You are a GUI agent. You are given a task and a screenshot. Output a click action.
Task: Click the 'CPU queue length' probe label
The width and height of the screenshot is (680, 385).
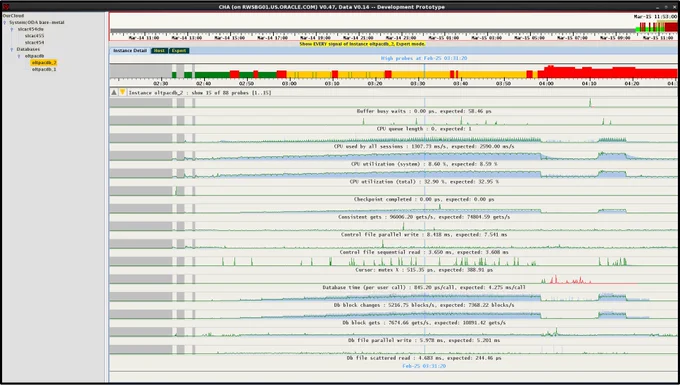point(424,129)
